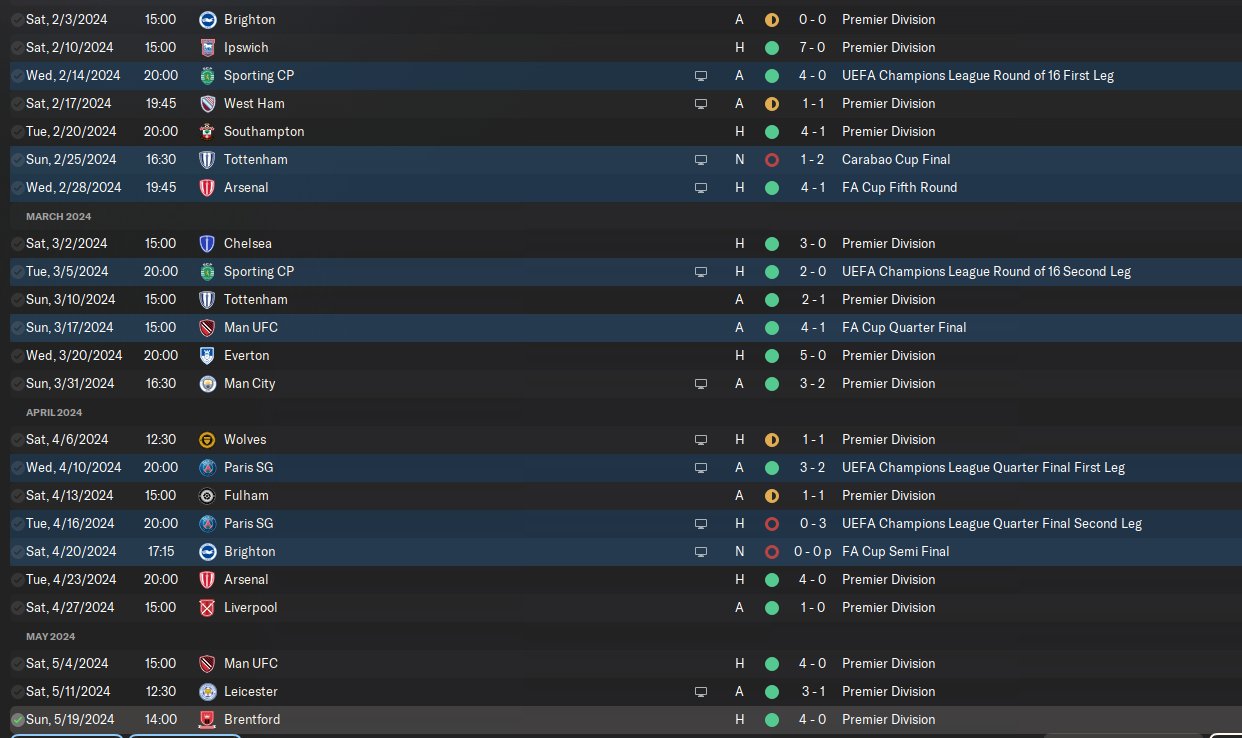Toggle the checkmark beside Sat, 3/2/2024 Chelsea
1242x738 pixels.
[17, 244]
